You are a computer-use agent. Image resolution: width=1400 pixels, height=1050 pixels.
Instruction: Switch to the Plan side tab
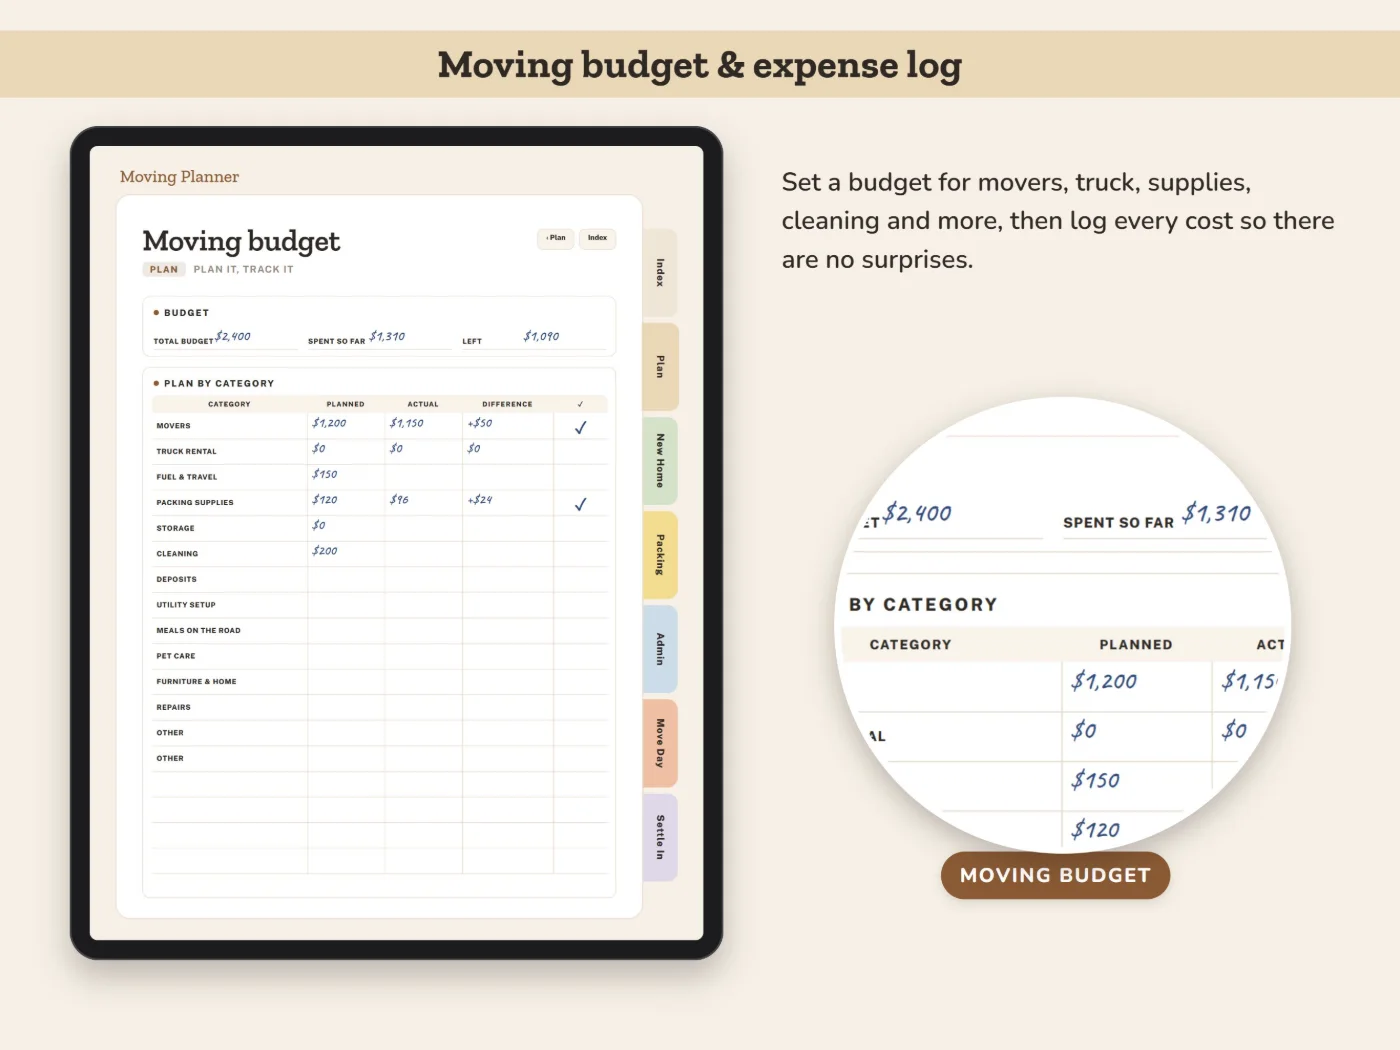click(x=660, y=367)
